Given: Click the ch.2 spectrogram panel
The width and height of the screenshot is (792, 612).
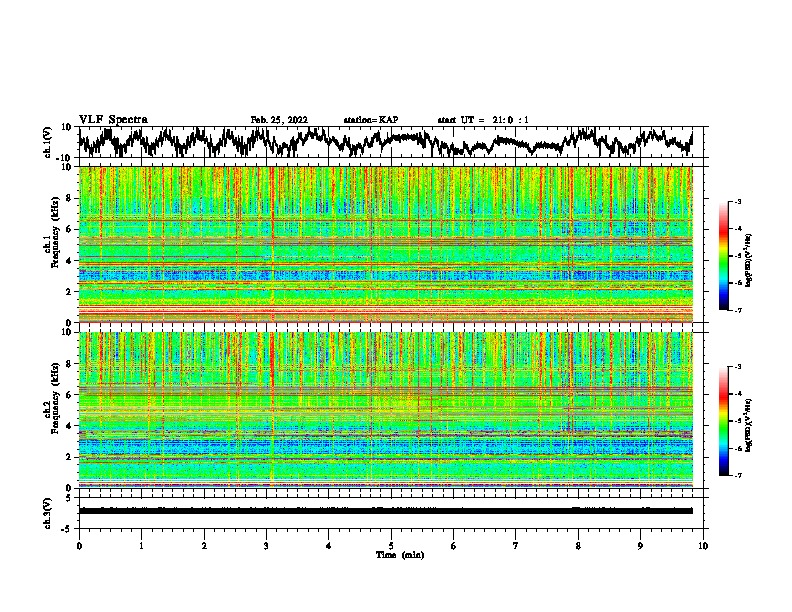Looking at the screenshot, I should (386, 410).
